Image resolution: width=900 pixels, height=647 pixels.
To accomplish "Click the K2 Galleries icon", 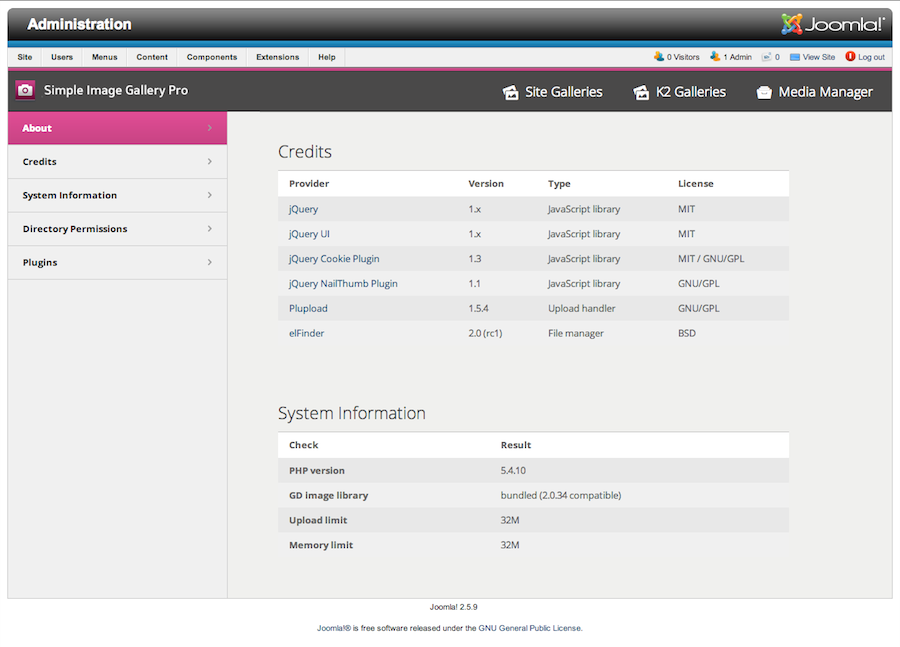I will pos(641,92).
